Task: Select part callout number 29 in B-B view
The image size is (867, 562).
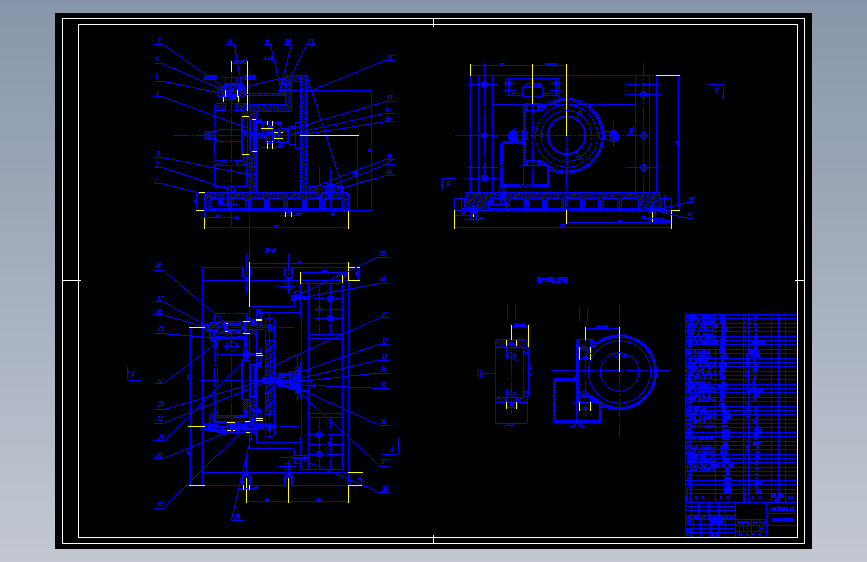Action: [x=382, y=254]
